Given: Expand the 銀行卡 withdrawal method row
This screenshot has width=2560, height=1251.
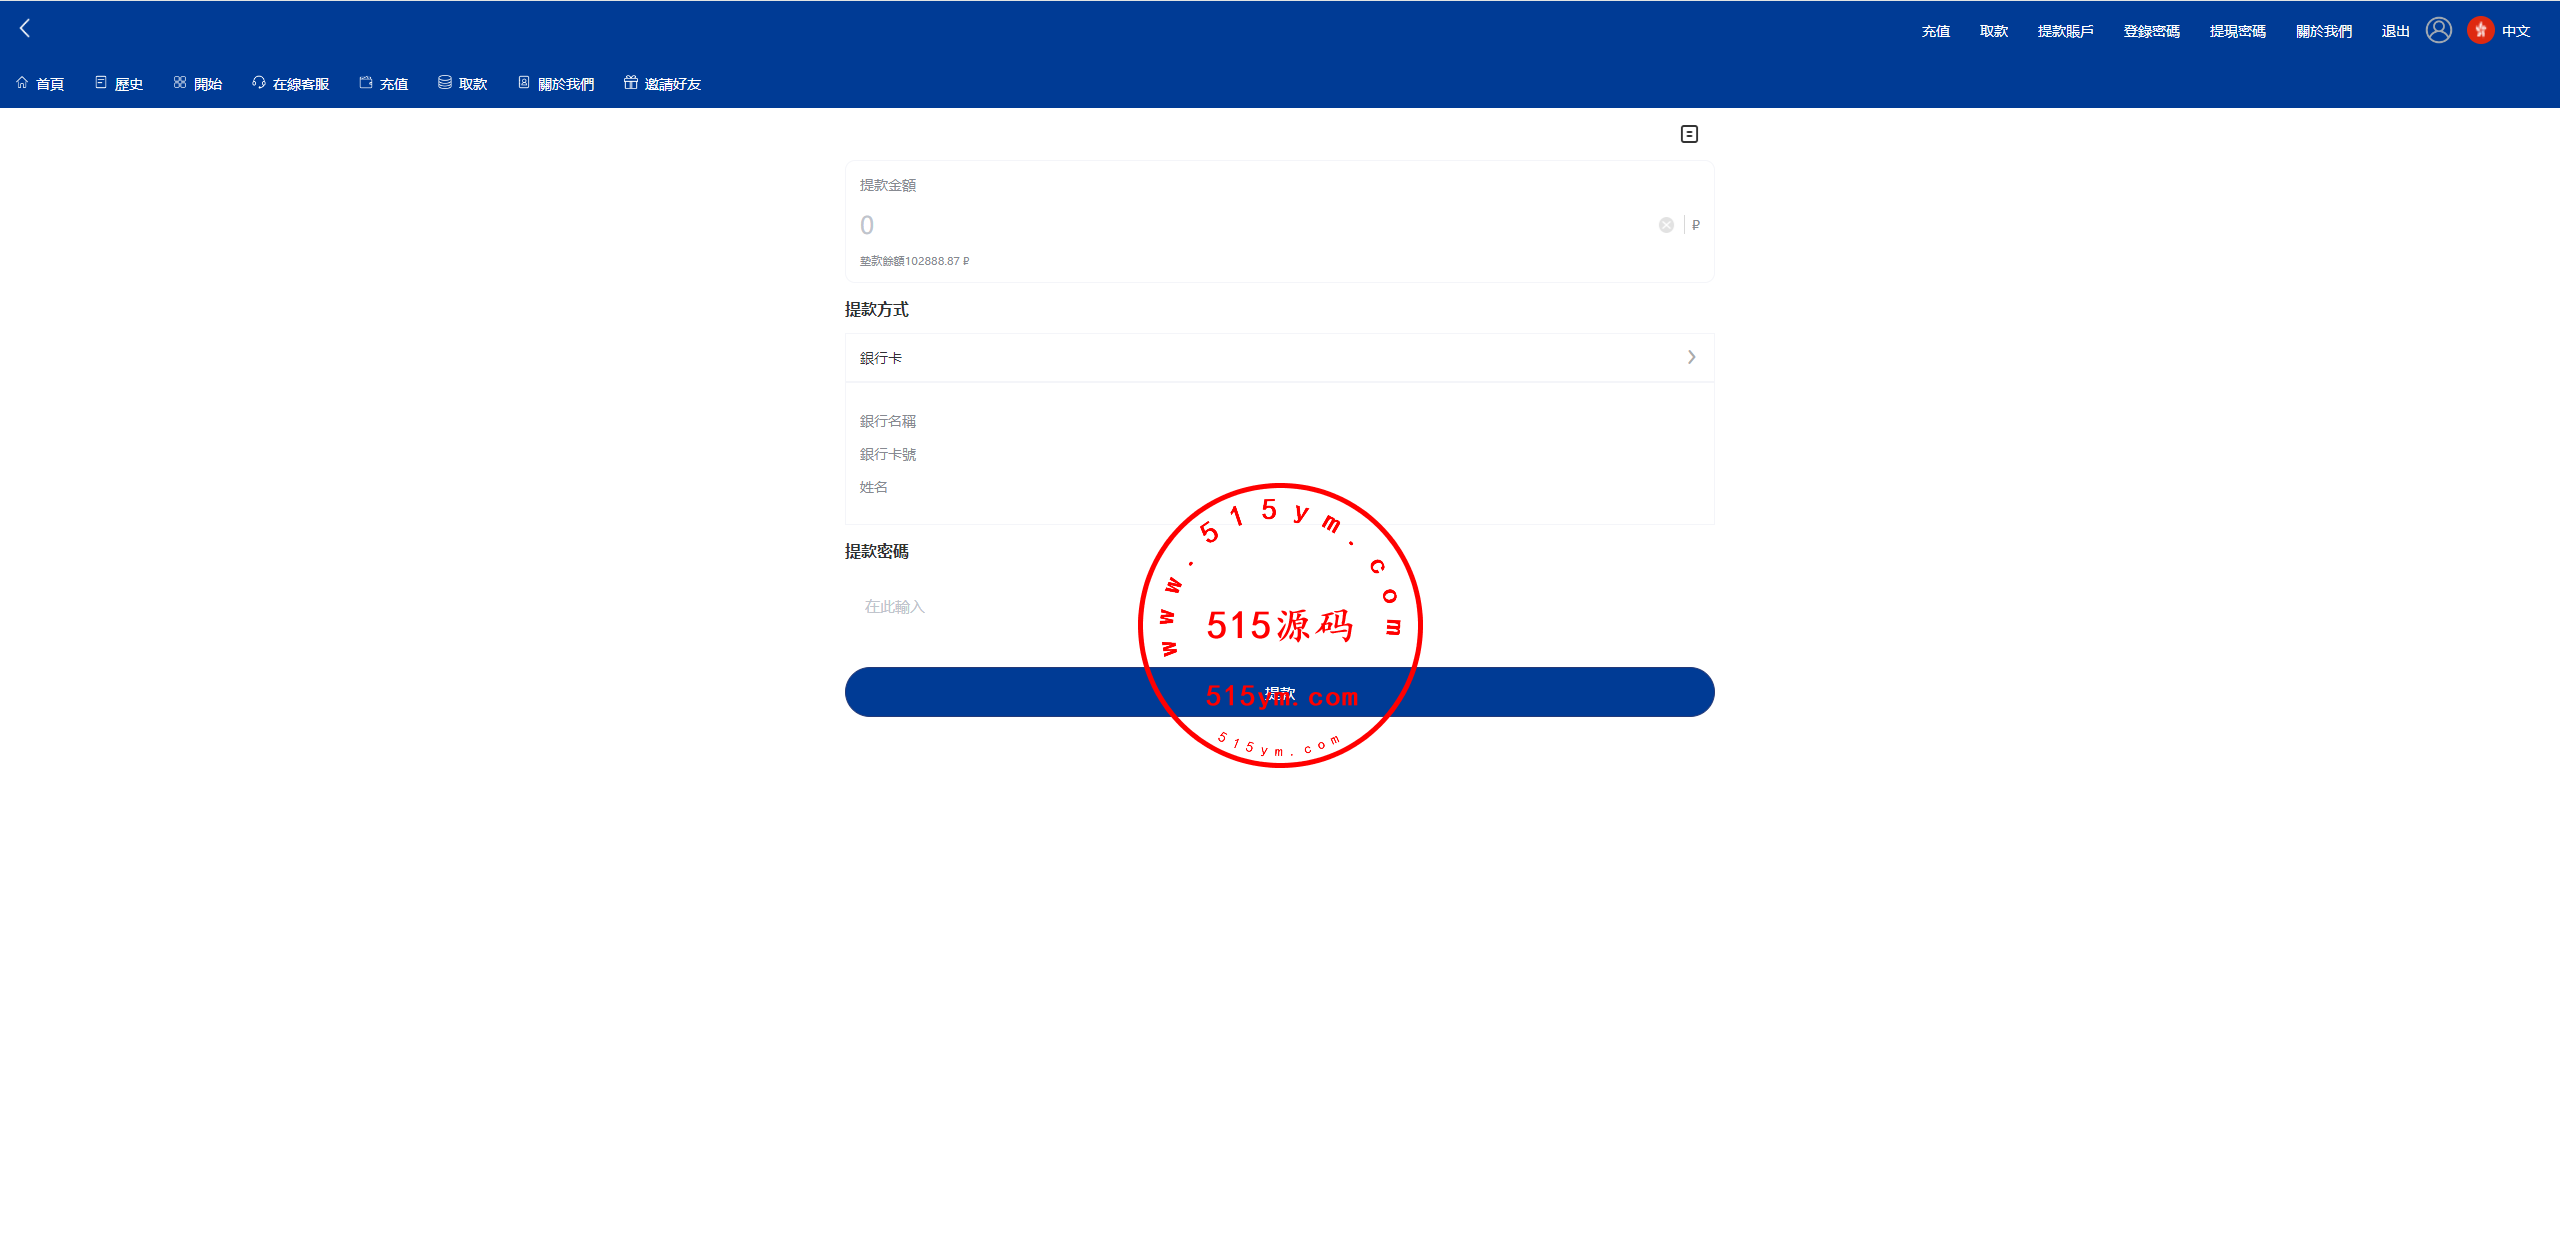Looking at the screenshot, I should coord(1279,358).
